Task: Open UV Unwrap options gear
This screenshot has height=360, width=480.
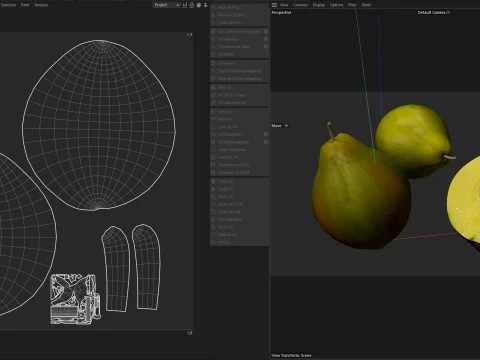Action: [x=266, y=39]
